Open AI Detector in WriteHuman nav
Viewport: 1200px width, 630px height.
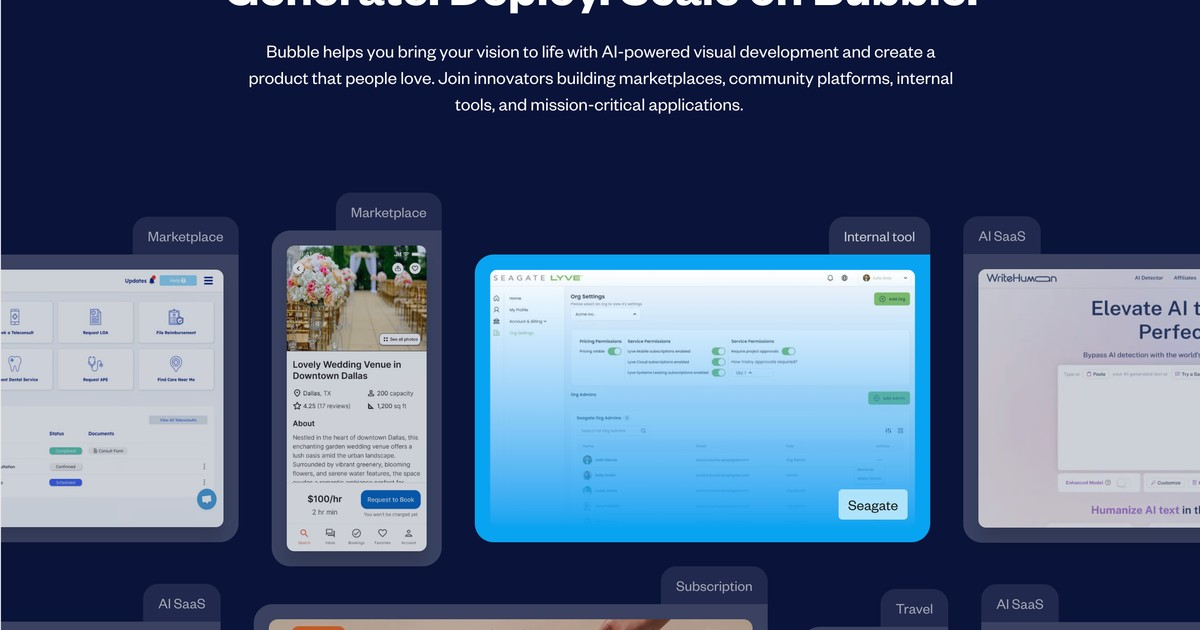click(x=1150, y=278)
